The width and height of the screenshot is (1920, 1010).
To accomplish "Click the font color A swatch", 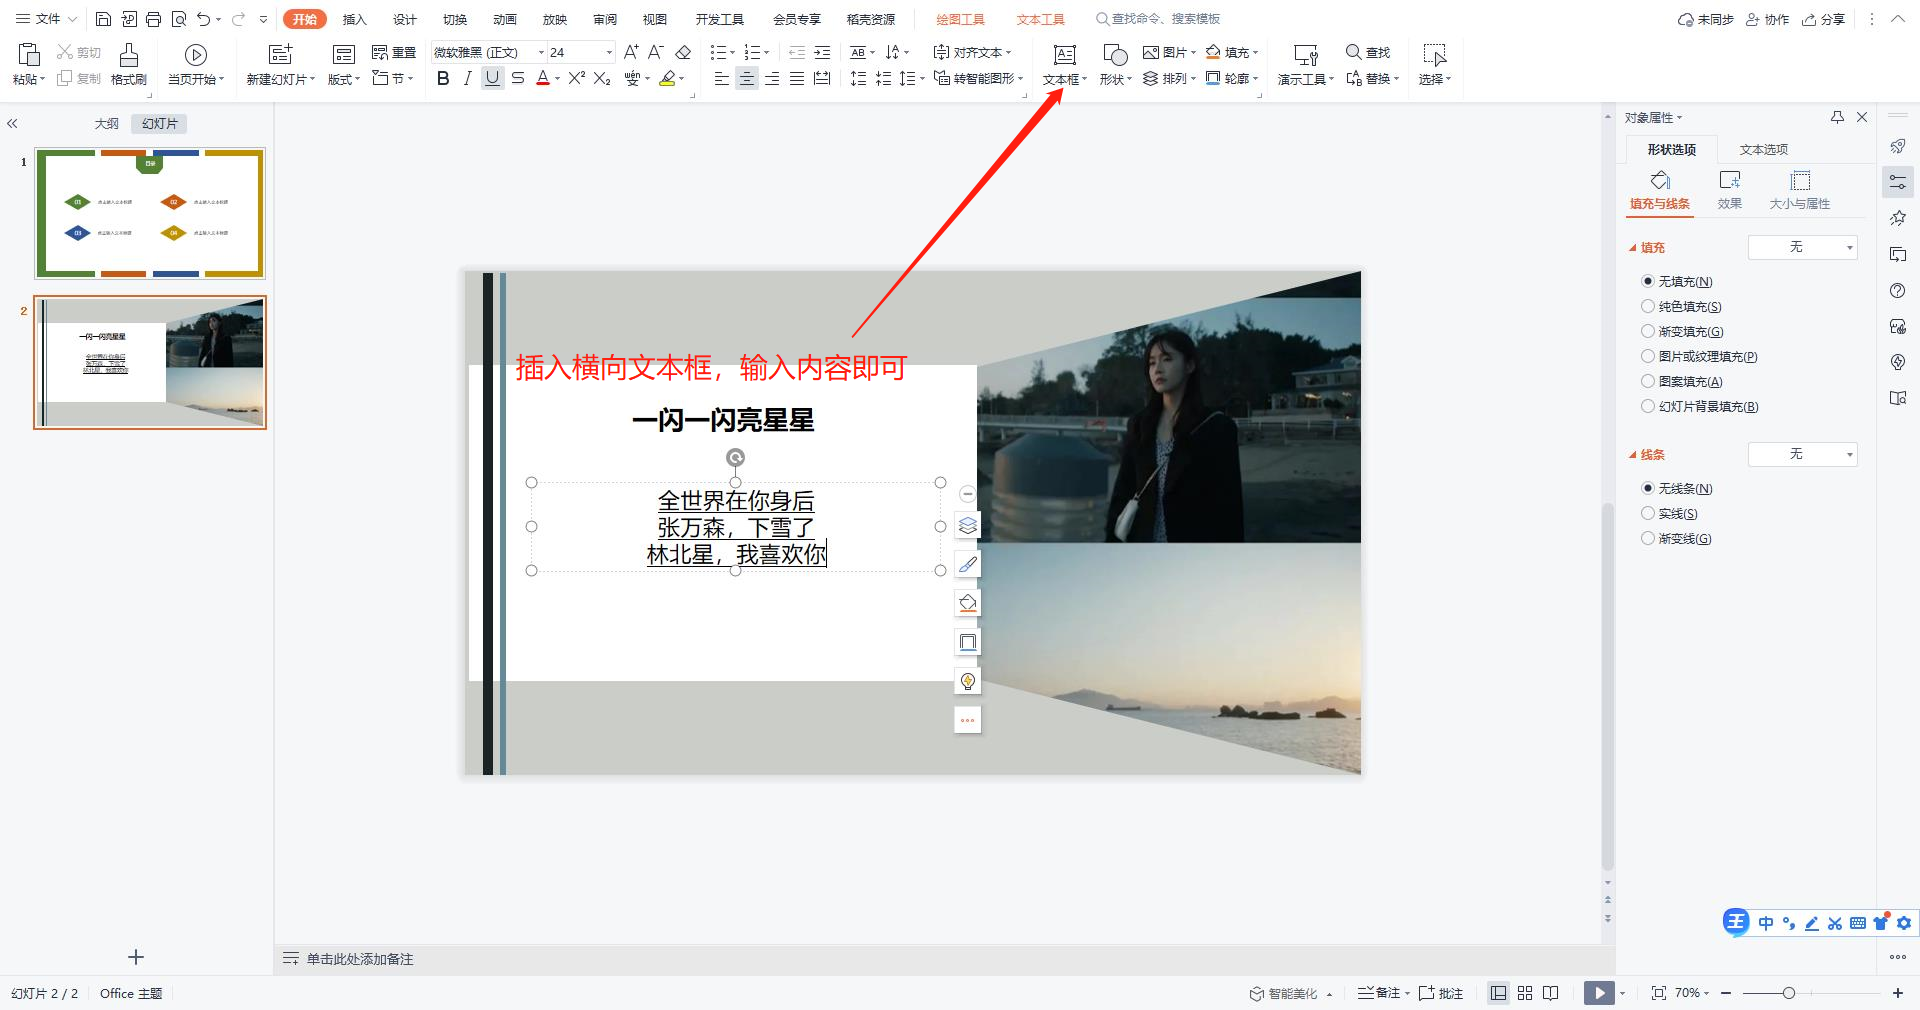I will pyautogui.click(x=542, y=78).
